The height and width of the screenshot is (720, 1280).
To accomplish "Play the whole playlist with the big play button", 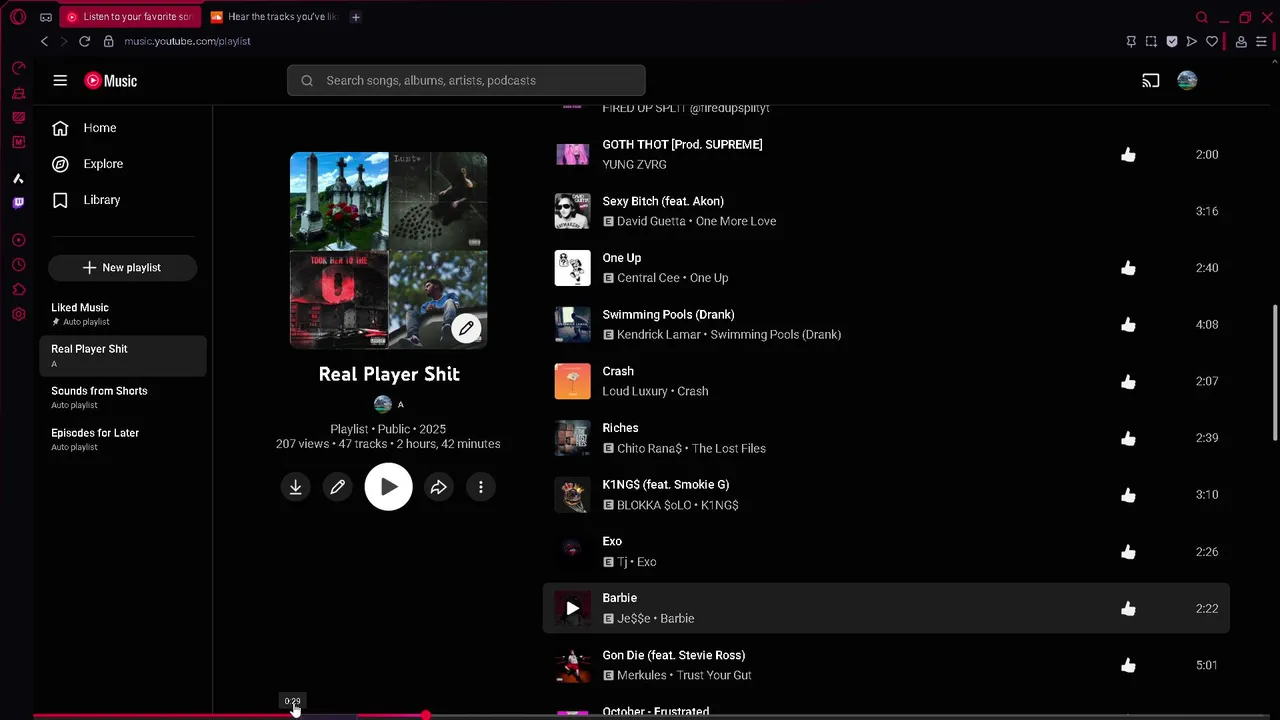I will point(388,487).
